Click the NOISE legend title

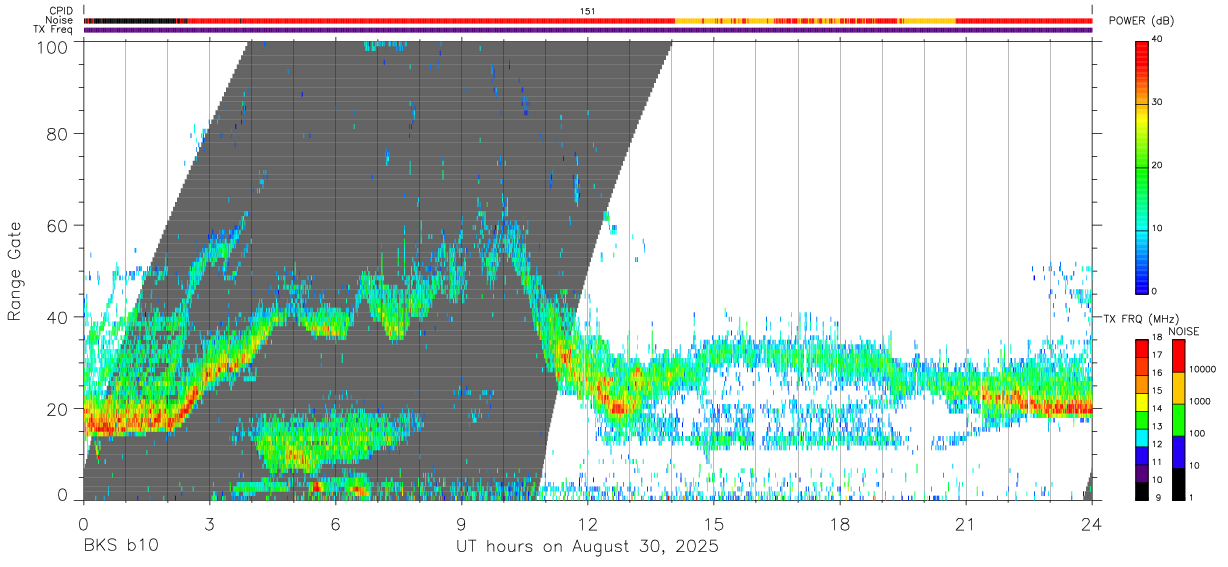click(x=1184, y=331)
